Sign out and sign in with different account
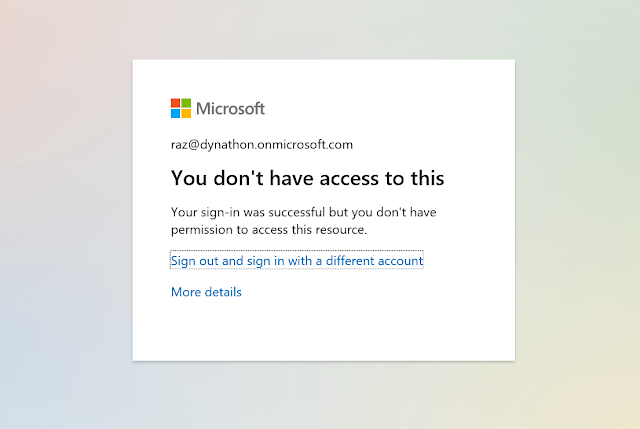 [297, 260]
